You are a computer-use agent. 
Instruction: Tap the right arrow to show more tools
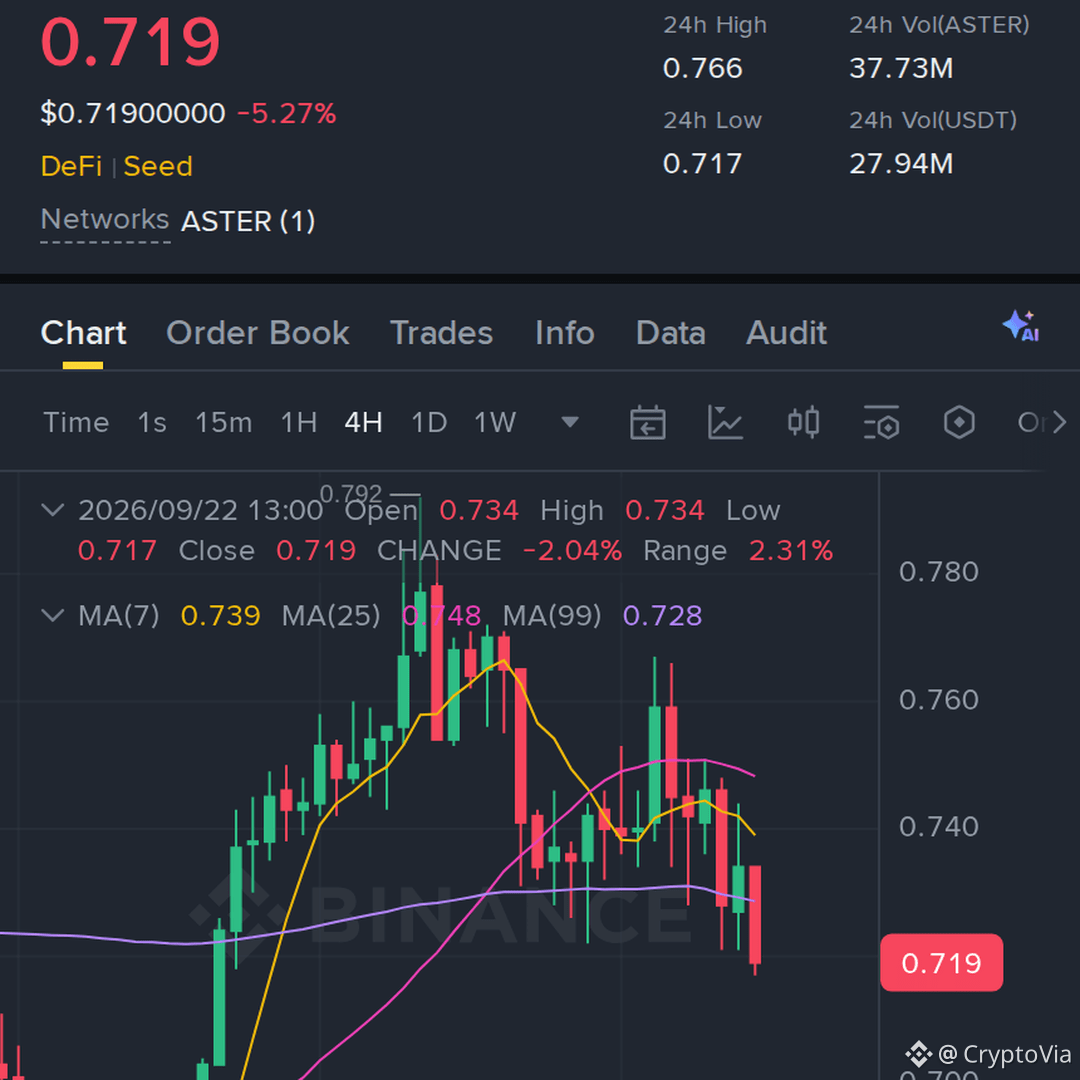[1059, 422]
